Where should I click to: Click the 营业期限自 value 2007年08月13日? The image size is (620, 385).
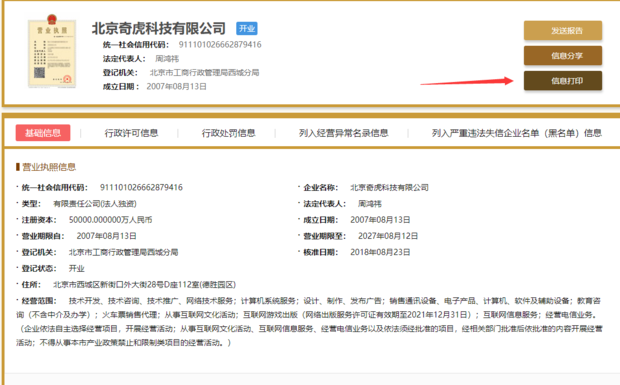pyautogui.click(x=106, y=236)
